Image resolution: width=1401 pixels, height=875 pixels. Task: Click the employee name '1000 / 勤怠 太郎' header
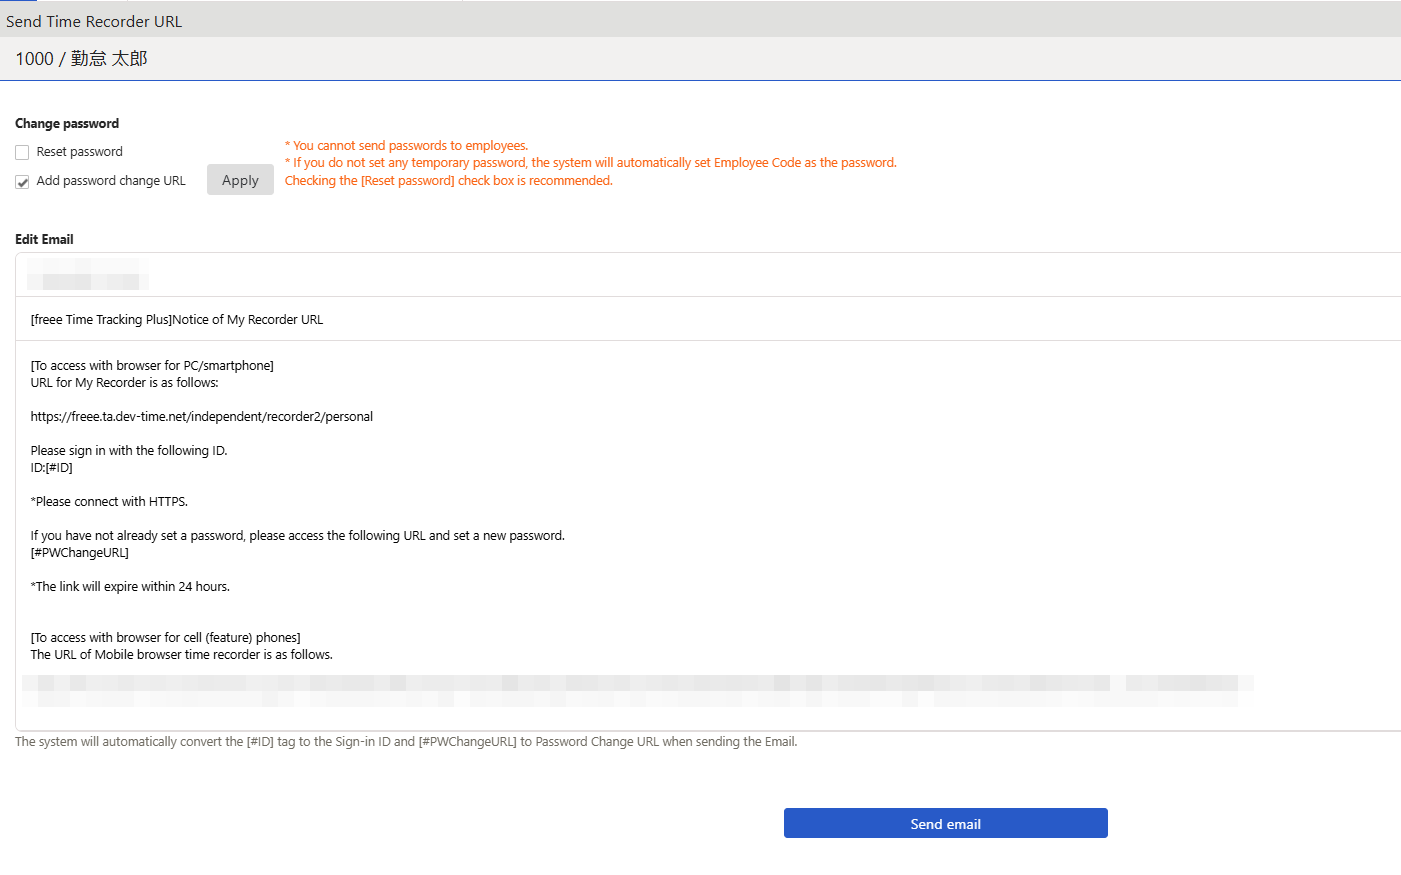(81, 59)
